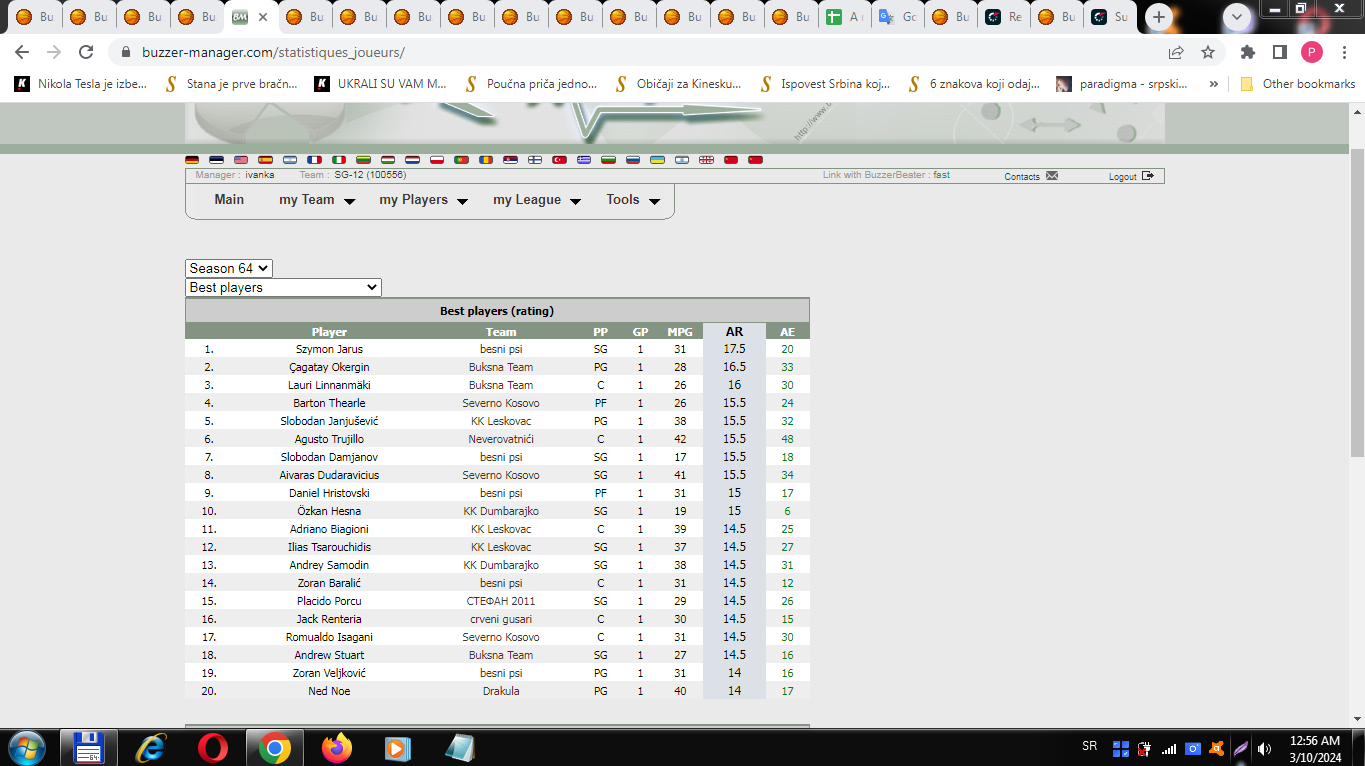
Task: Open the my Players menu
Action: click(x=414, y=200)
